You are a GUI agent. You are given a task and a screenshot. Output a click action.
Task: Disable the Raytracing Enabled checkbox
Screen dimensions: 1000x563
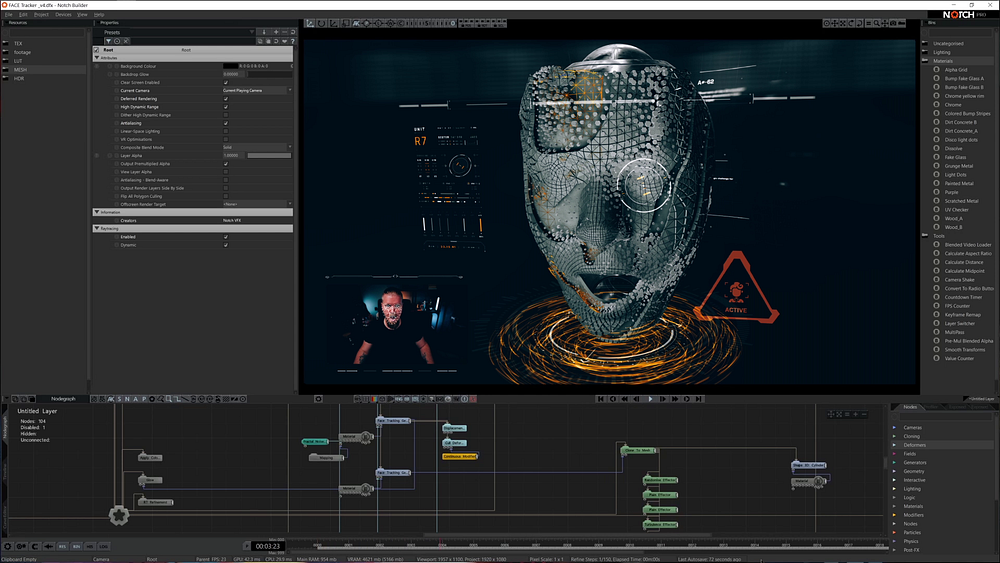[226, 237]
